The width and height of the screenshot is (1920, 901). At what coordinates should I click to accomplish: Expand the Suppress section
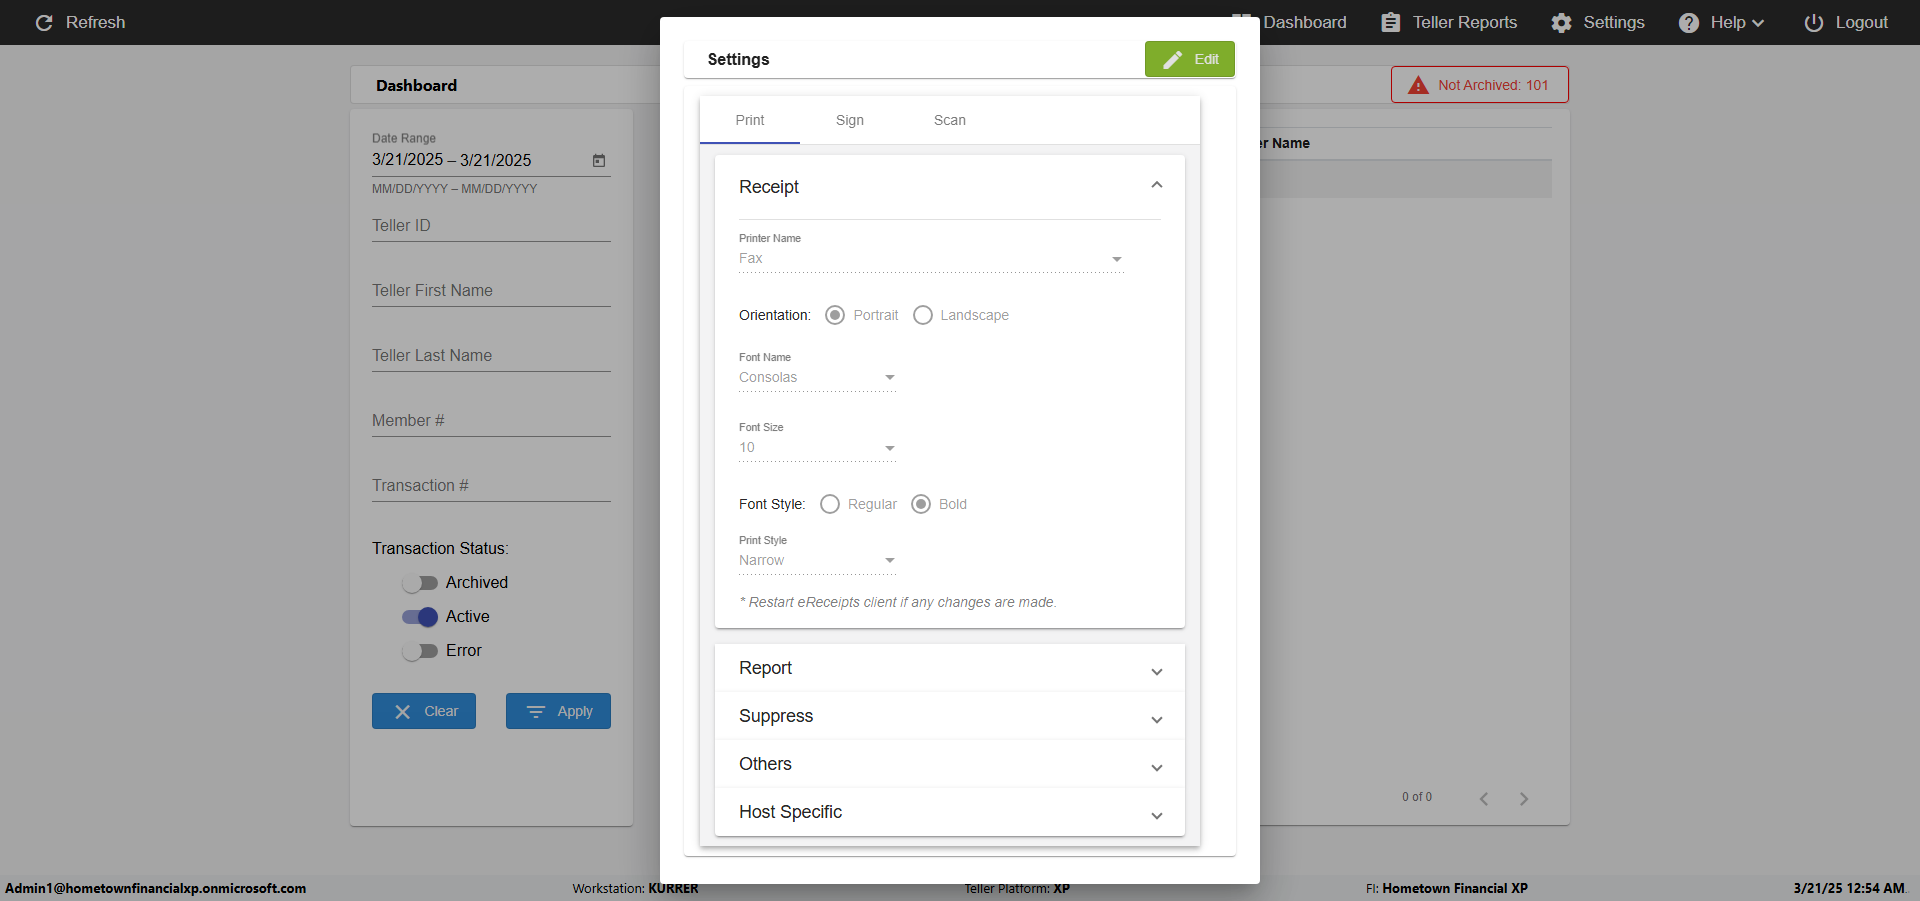[950, 716]
